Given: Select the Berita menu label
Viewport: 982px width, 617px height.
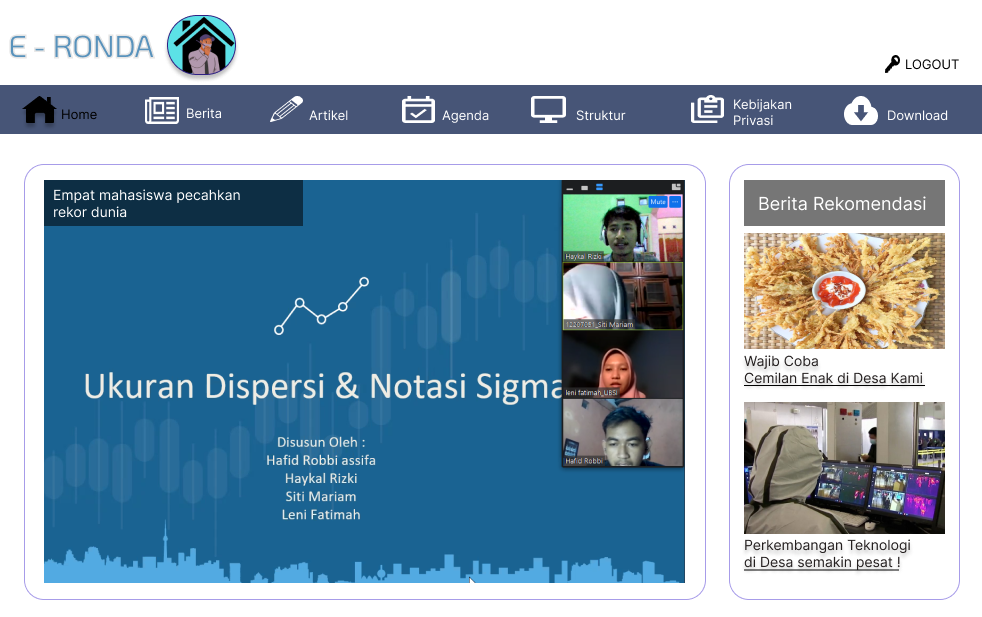Looking at the screenshot, I should pos(204,114).
